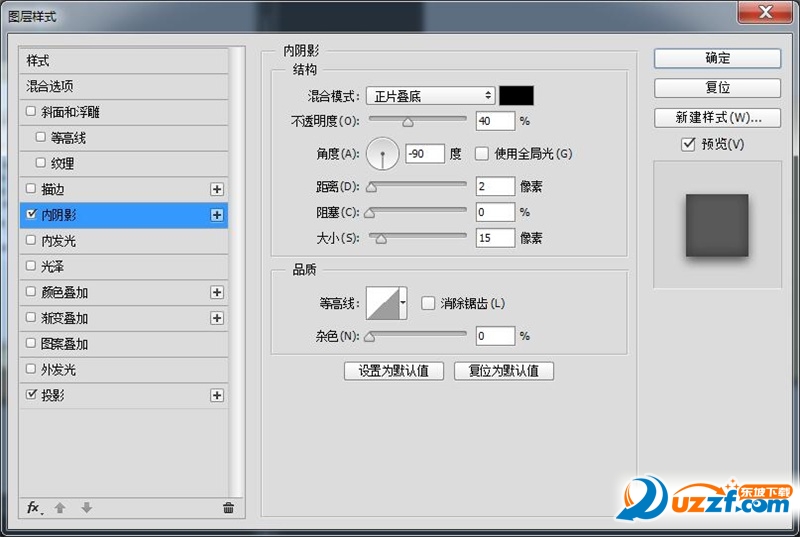Click the 杂色 slider handle
The width and height of the screenshot is (800, 537).
pyautogui.click(x=369, y=337)
